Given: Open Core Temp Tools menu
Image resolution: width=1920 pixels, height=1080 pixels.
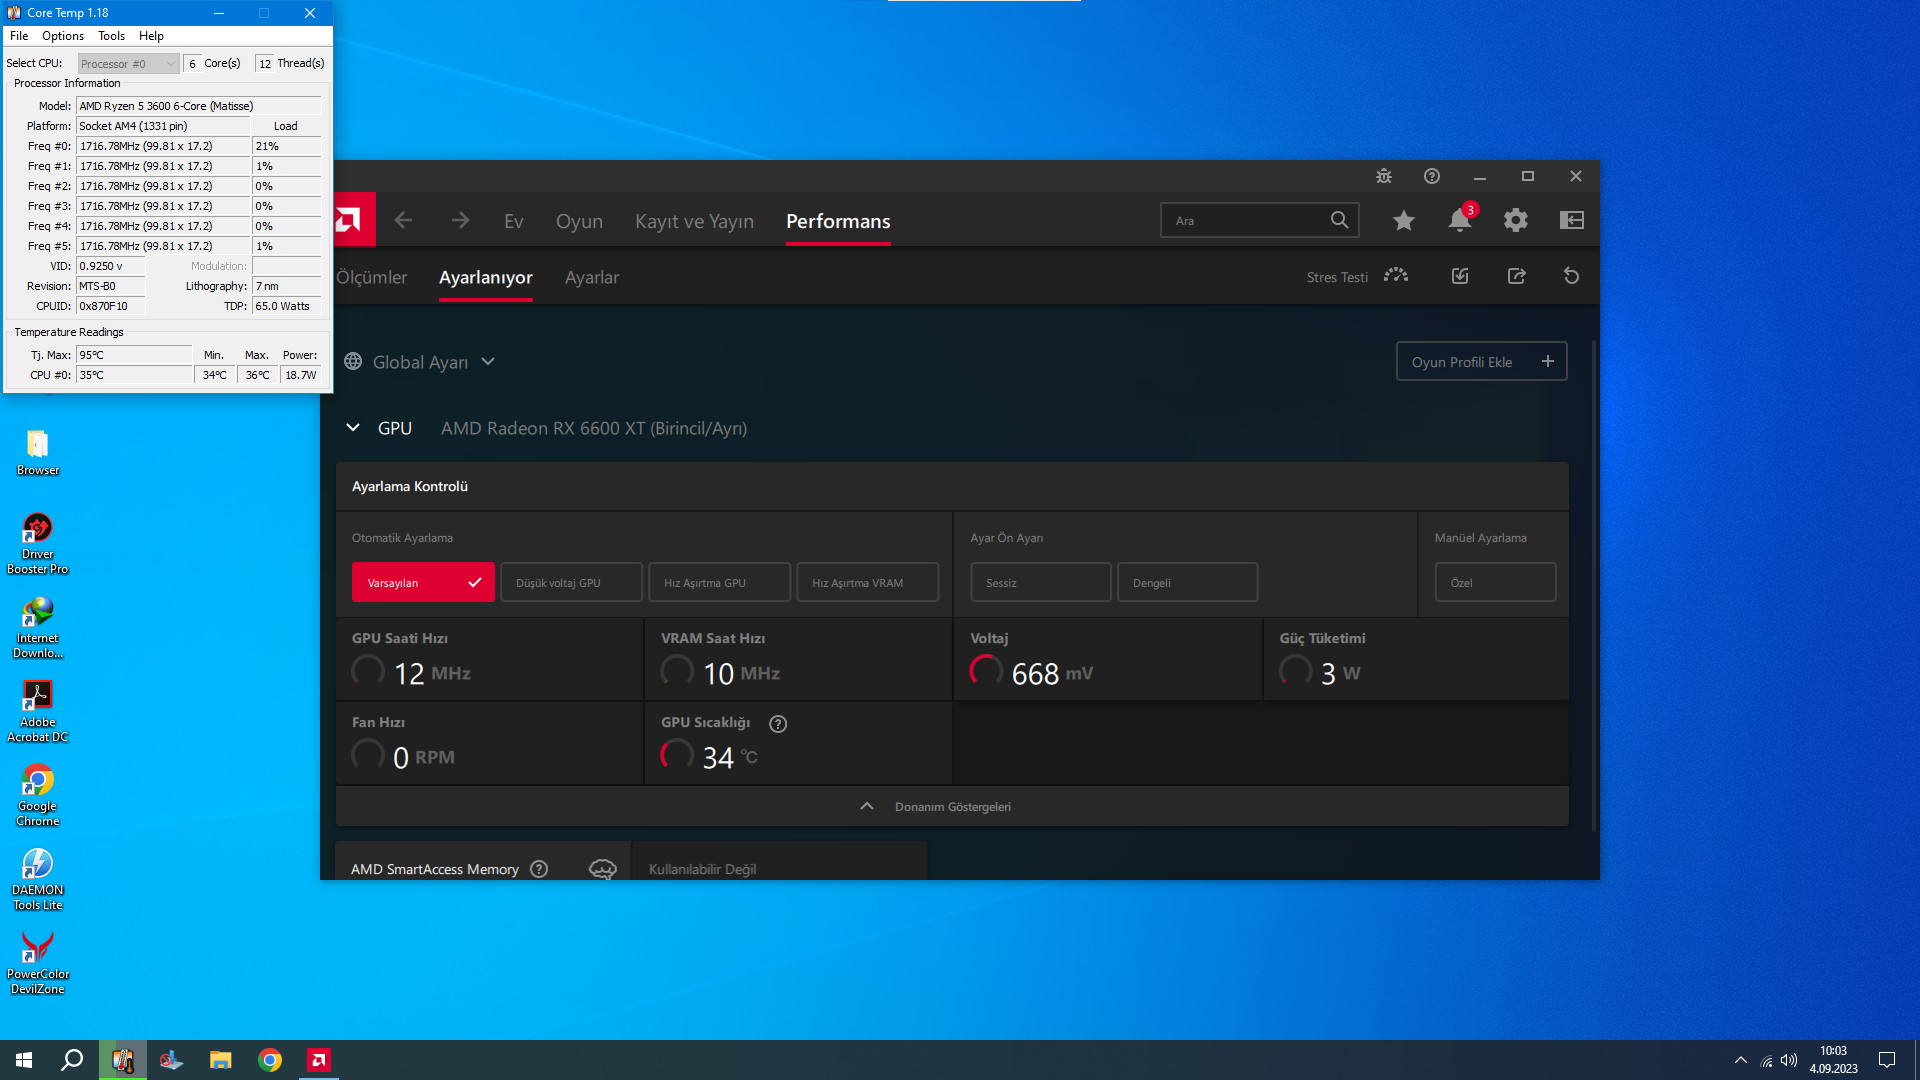Looking at the screenshot, I should pyautogui.click(x=111, y=36).
